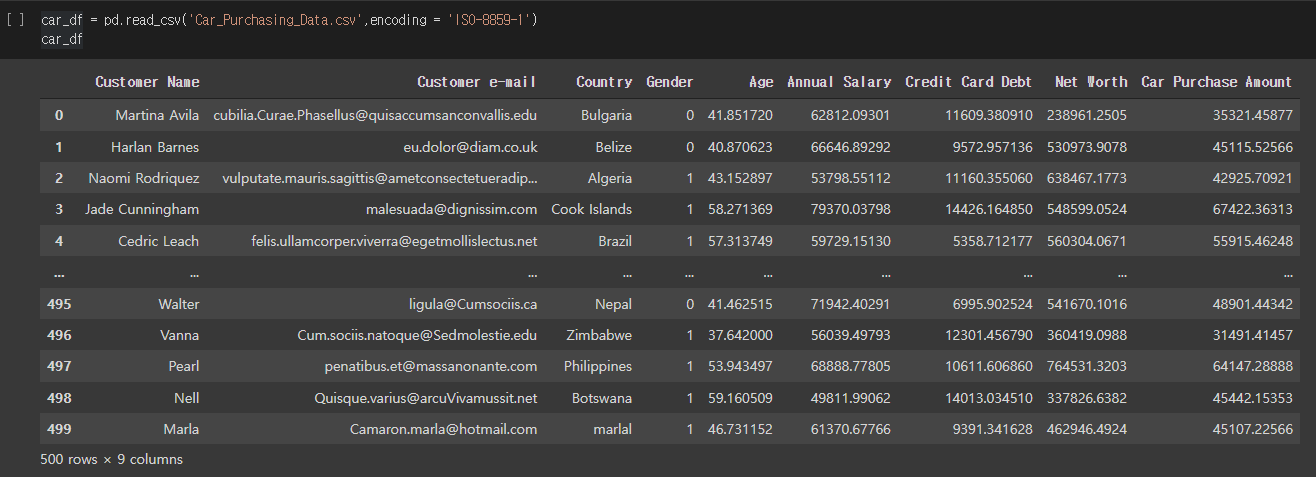Click the Cook Islands country cell
This screenshot has width=1316, height=477.
(x=592, y=209)
